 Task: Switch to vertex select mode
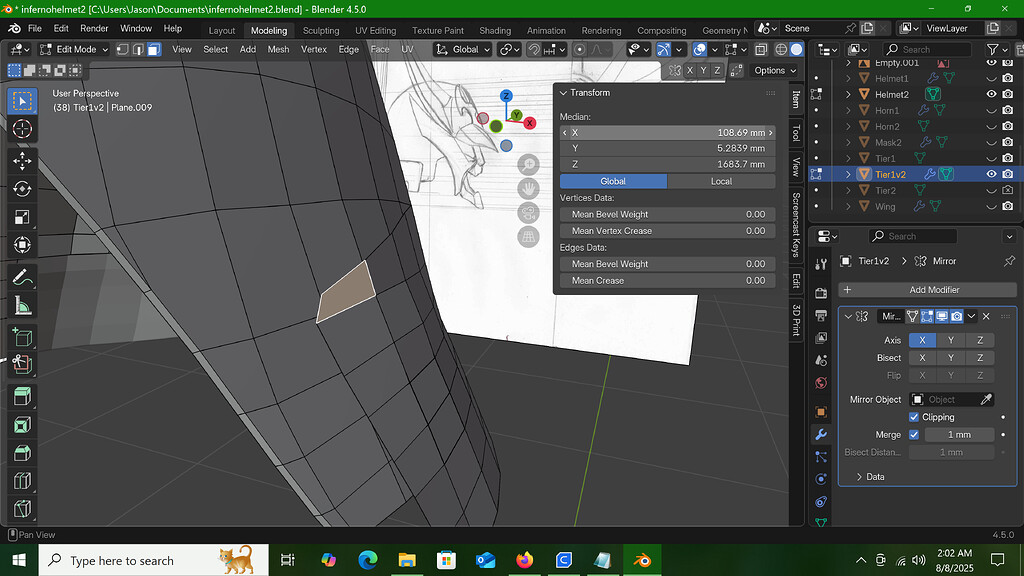[x=122, y=50]
